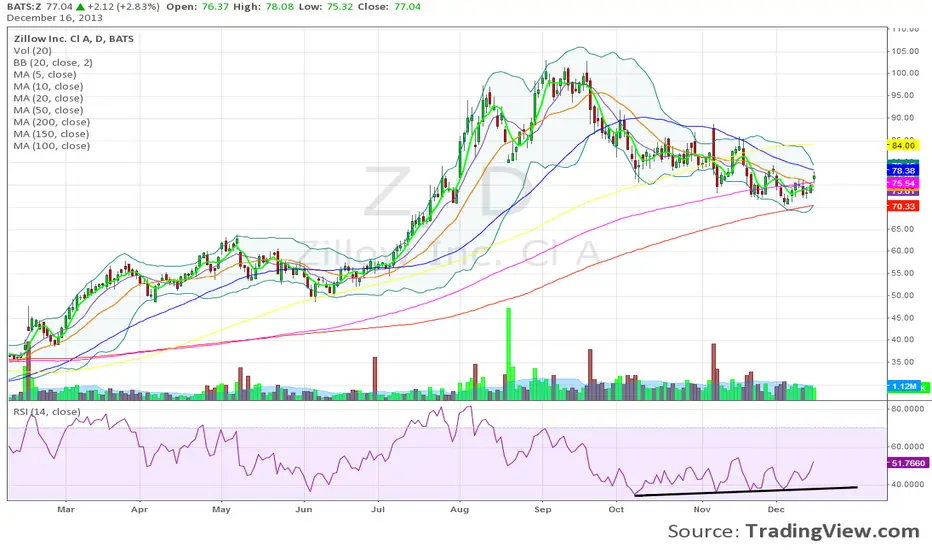Click the 95.00 price axis label
Image resolution: width=932 pixels, height=550 pixels.
pos(905,95)
